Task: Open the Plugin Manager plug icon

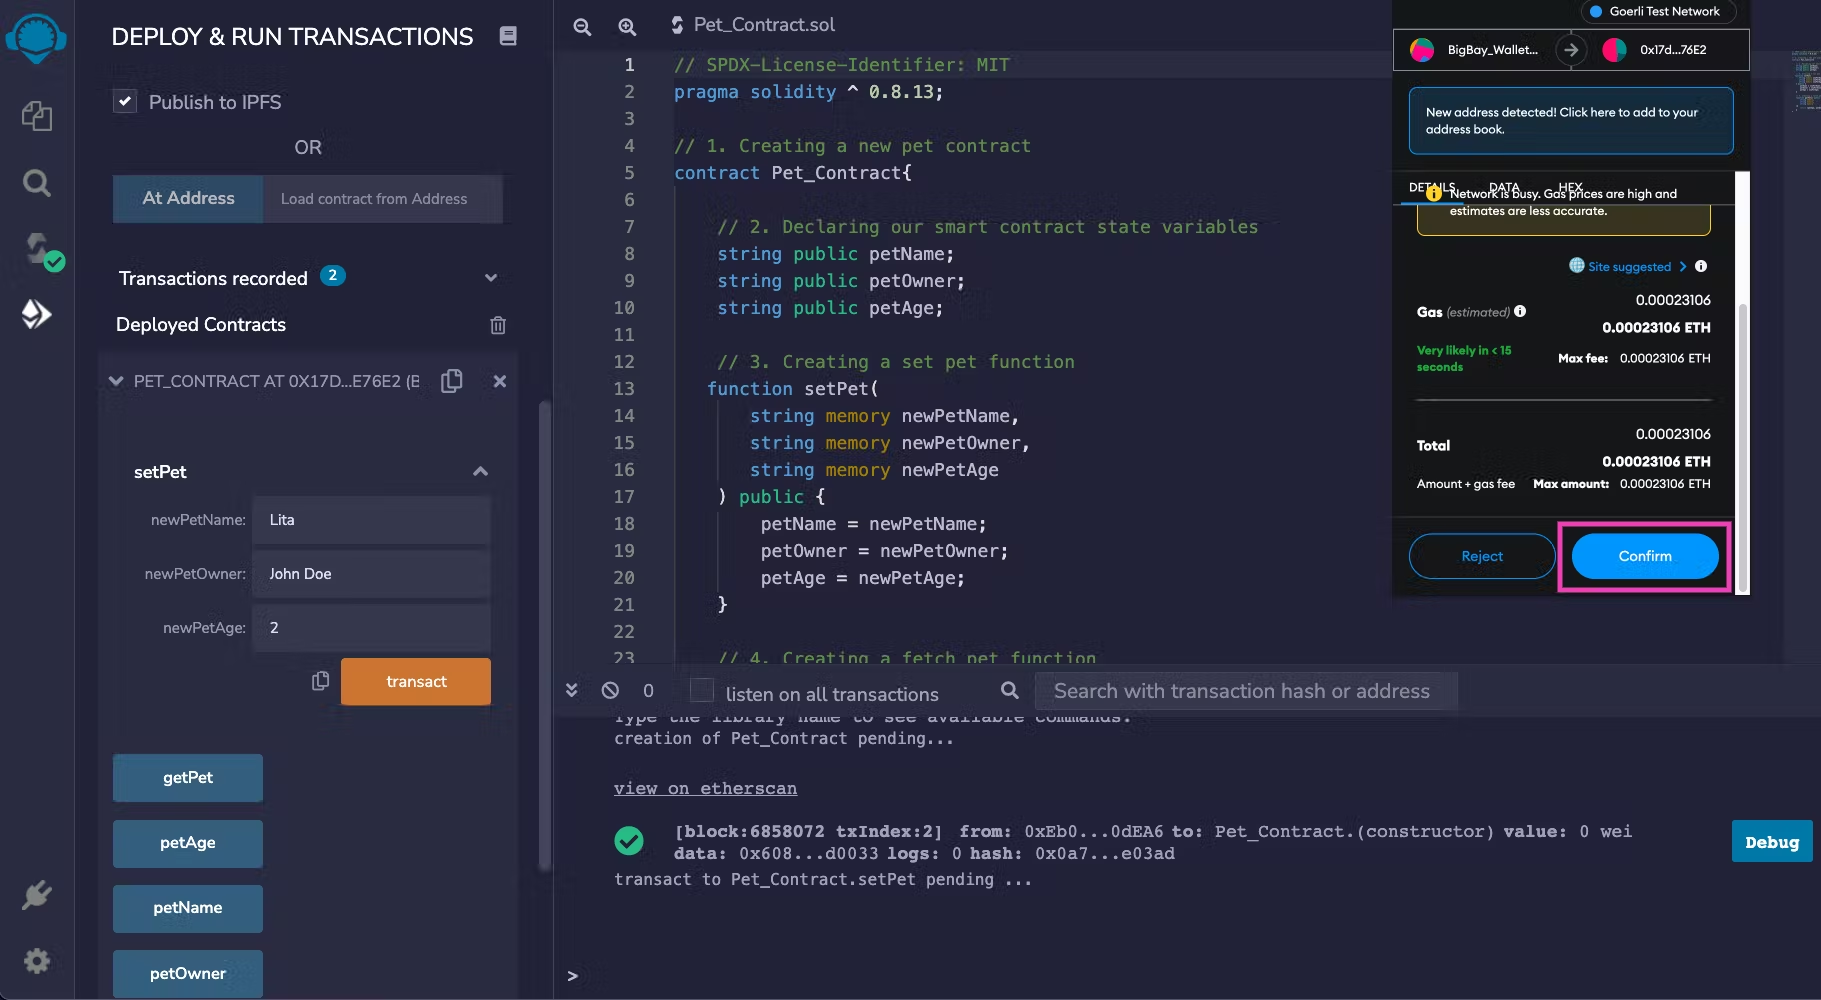Action: click(37, 895)
